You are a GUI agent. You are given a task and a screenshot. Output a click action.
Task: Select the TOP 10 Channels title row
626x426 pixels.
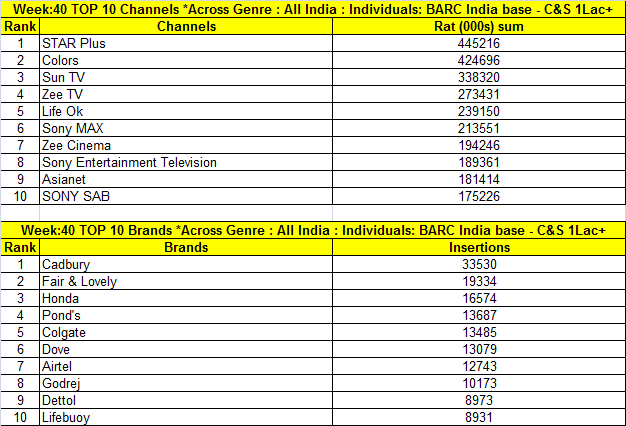coord(313,9)
